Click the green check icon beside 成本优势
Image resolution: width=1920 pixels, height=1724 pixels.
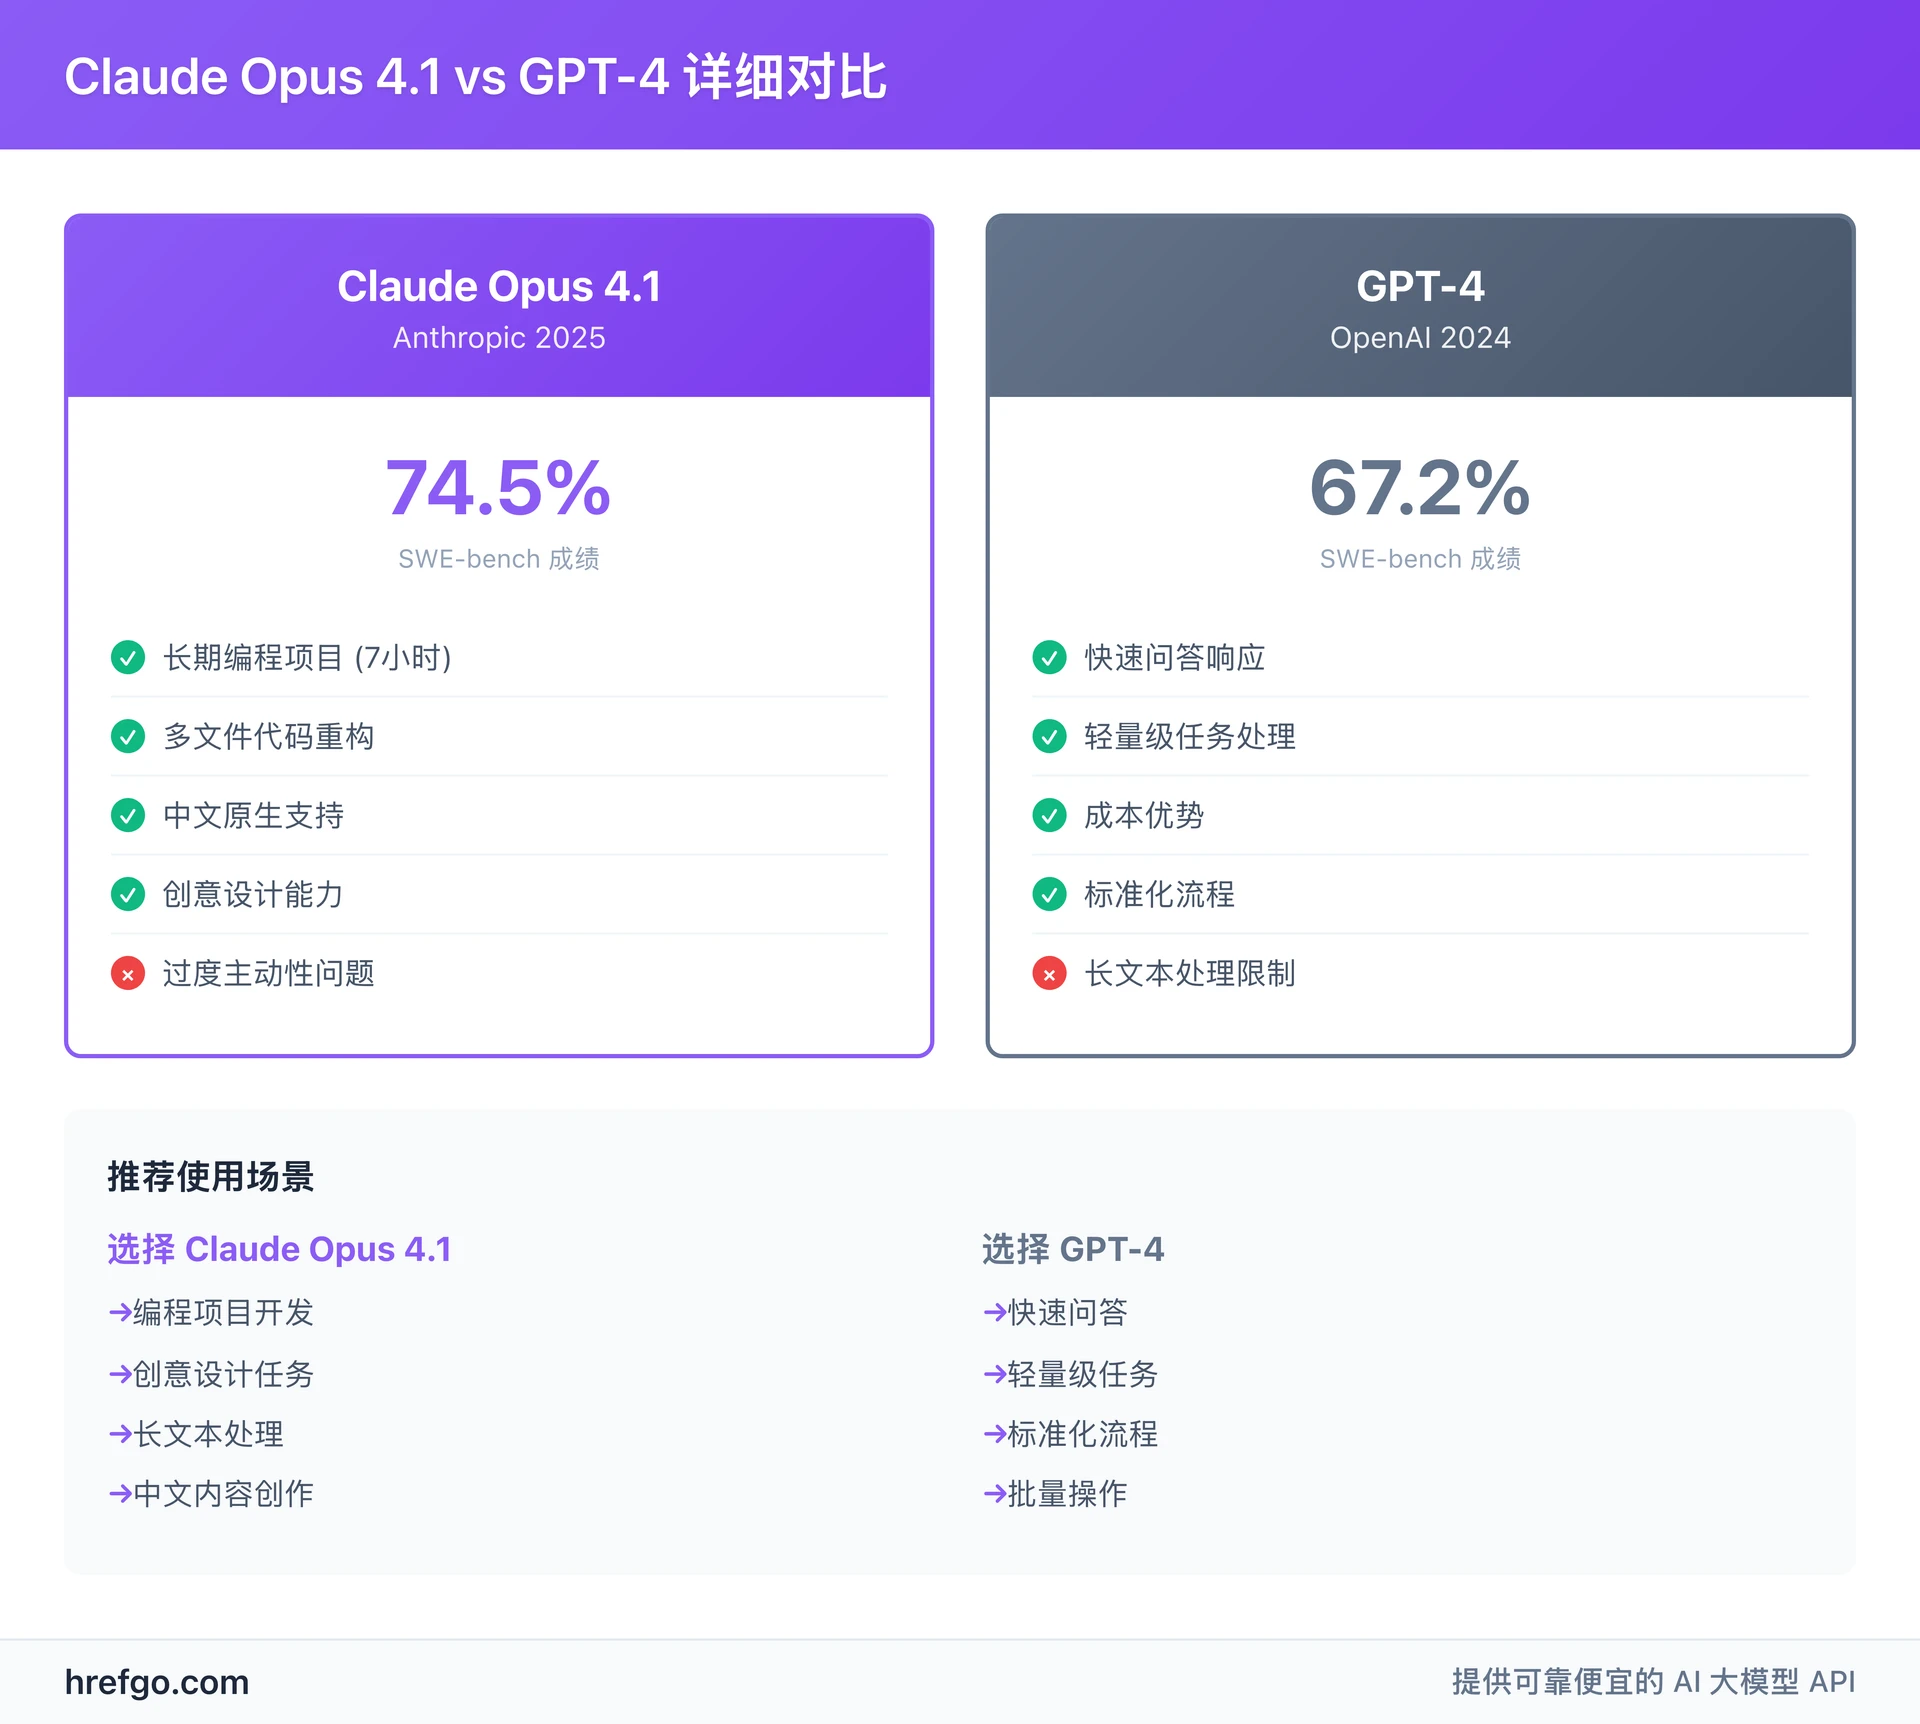coord(1049,815)
